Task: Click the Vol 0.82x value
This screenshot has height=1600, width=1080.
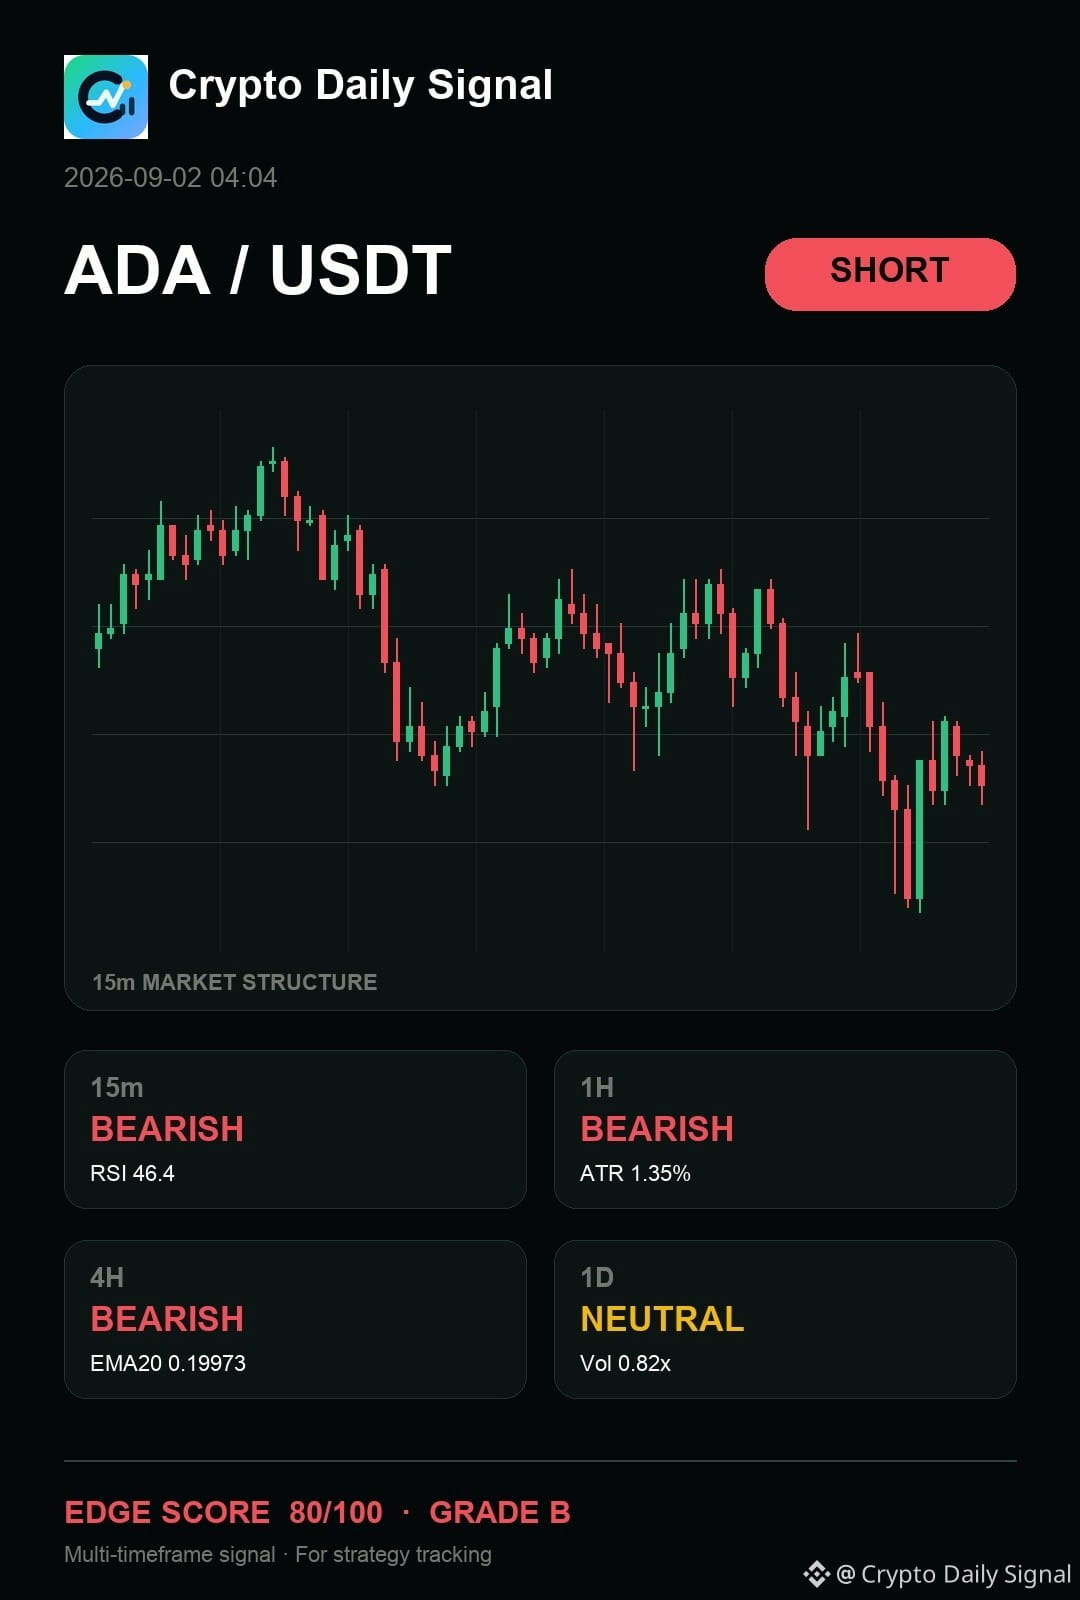Action: 625,1363
